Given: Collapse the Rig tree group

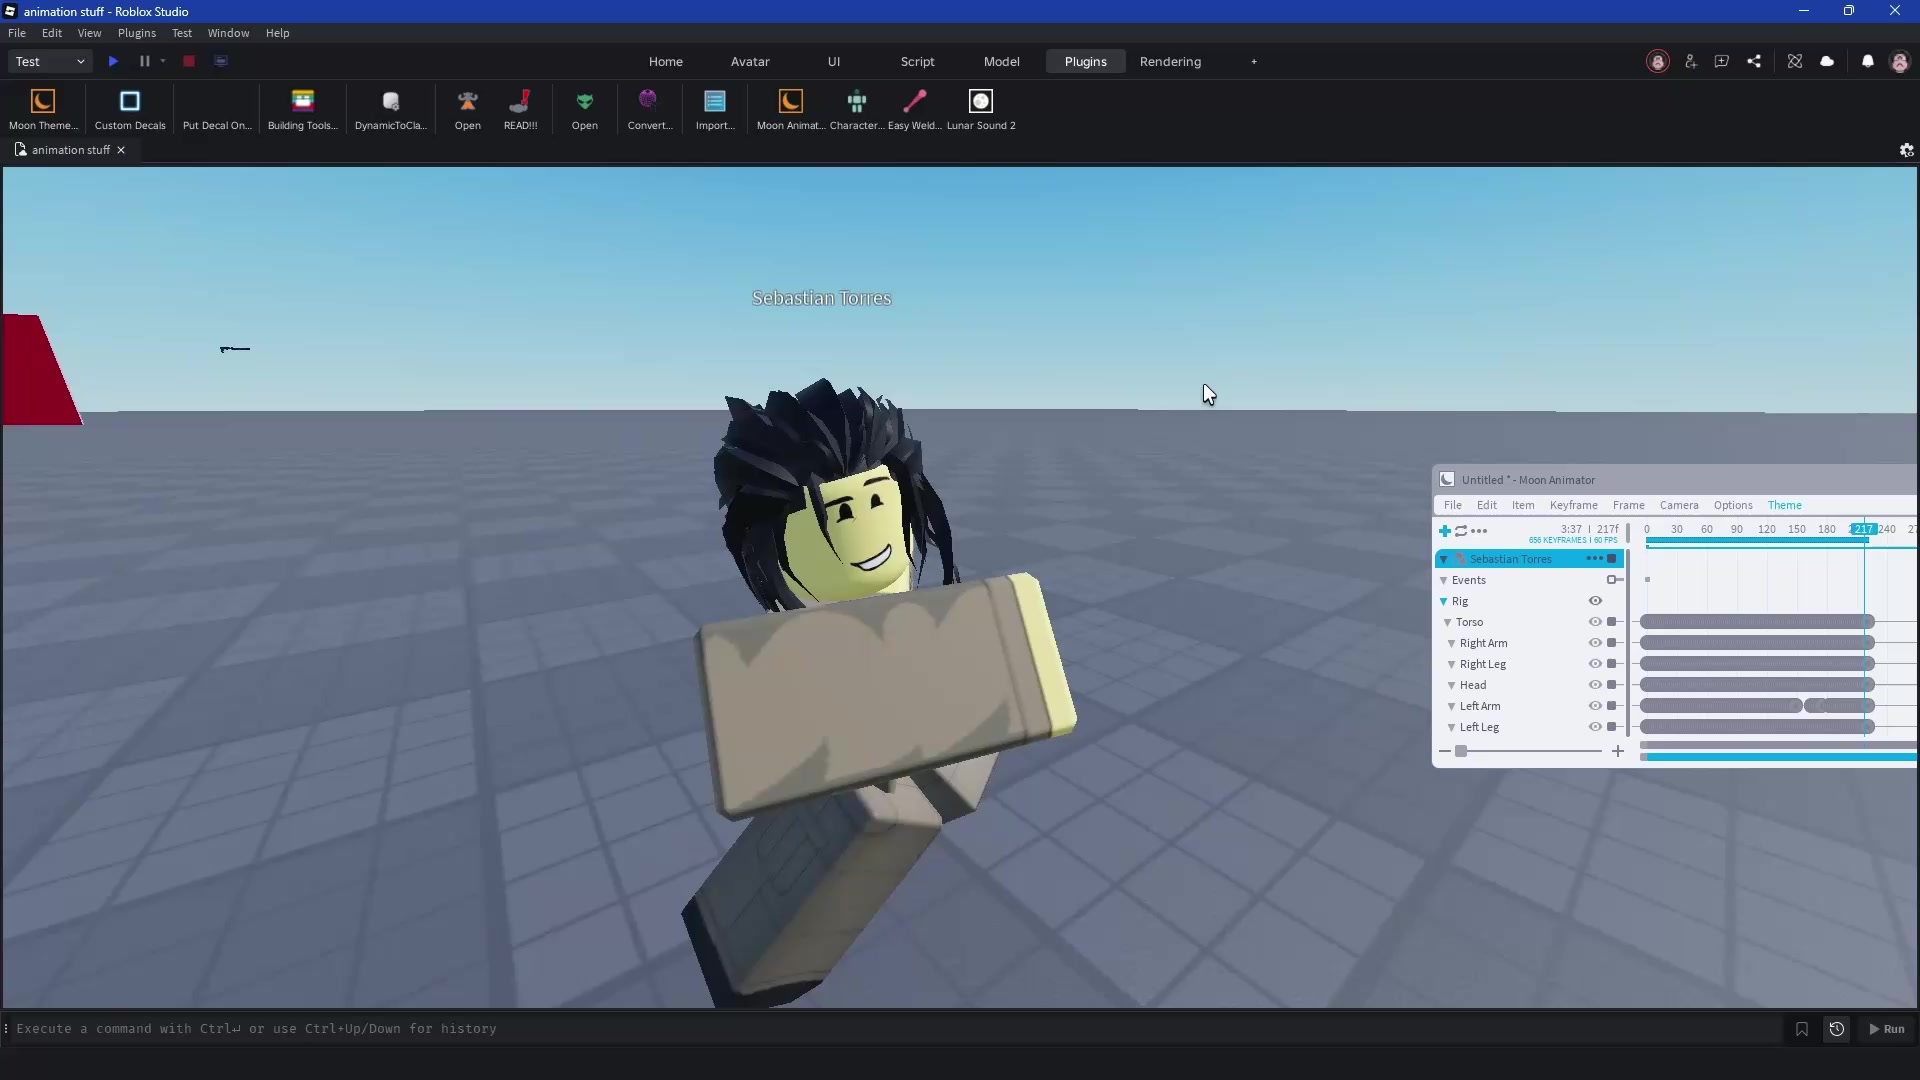Looking at the screenshot, I should [x=1443, y=601].
